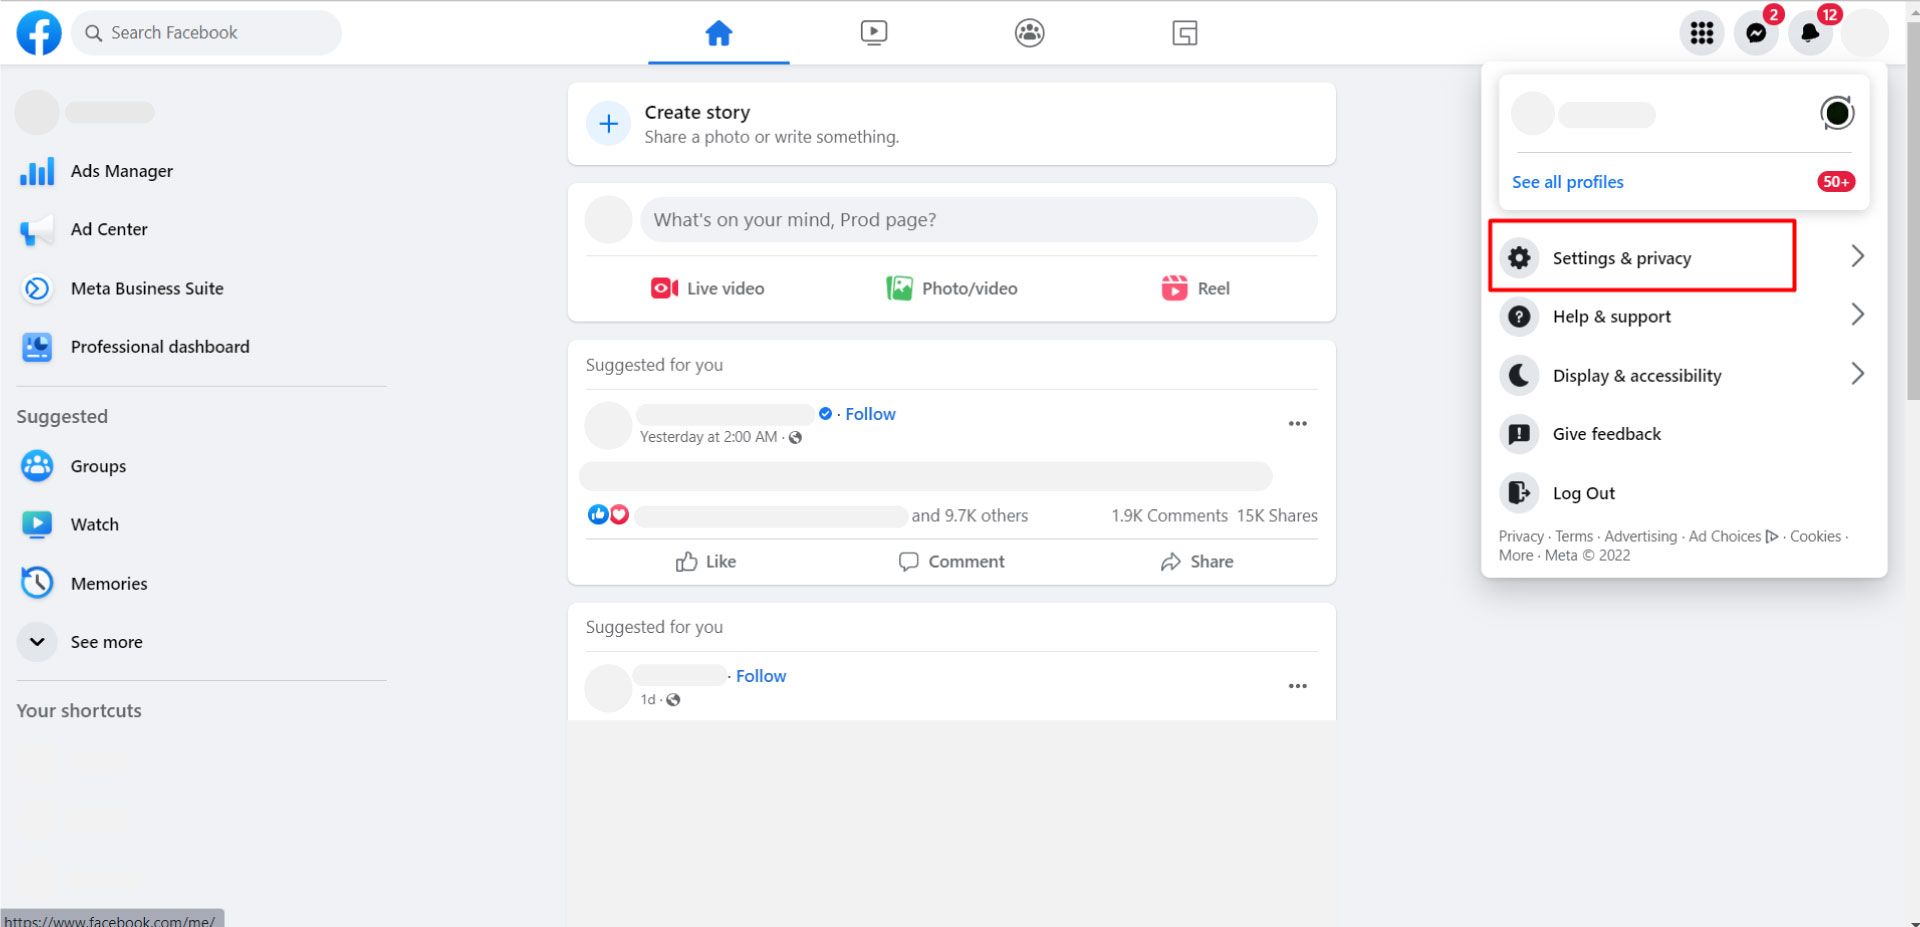Open the Terms footer link
1920x927 pixels.
pos(1574,537)
